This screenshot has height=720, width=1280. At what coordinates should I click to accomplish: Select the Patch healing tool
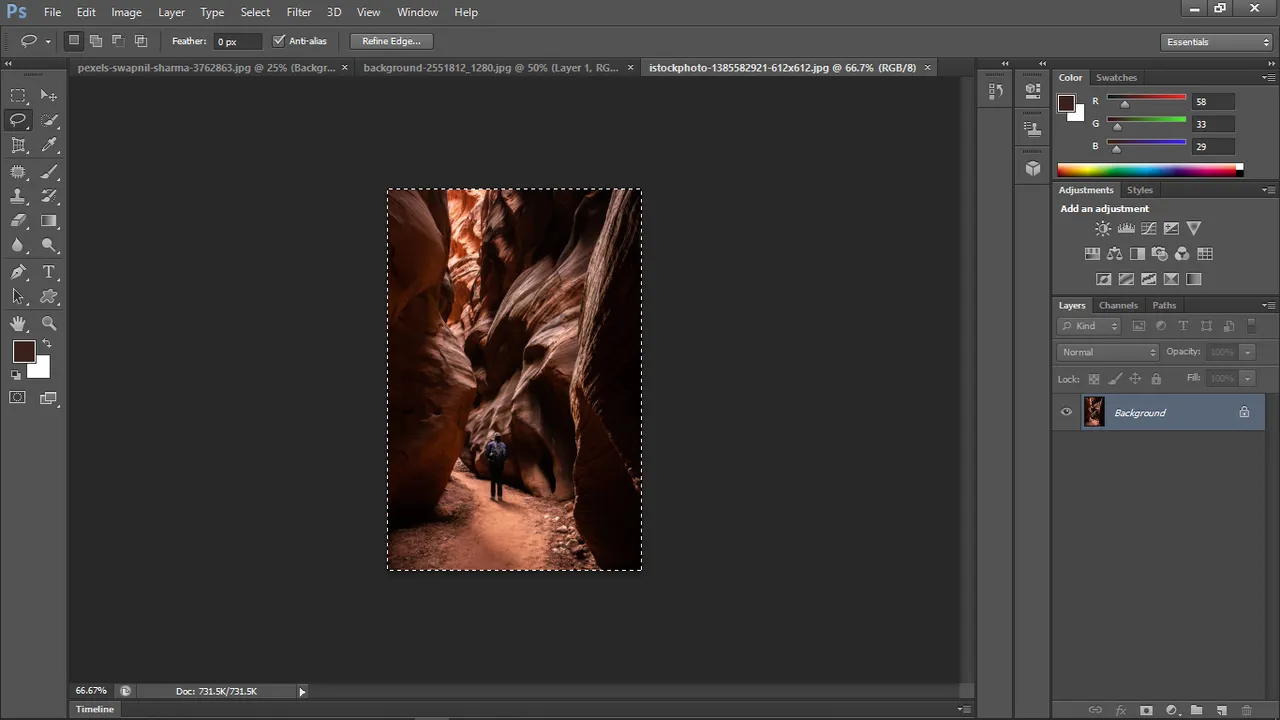coord(18,171)
